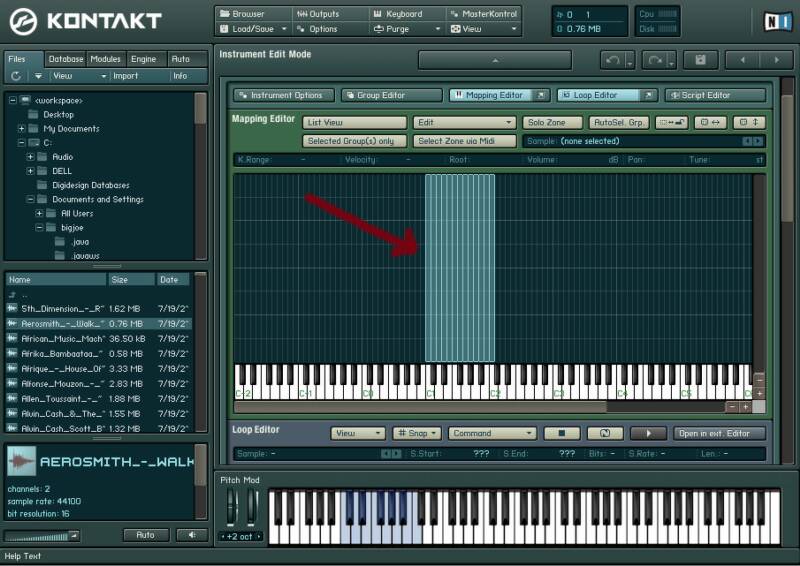Zoom out mapping grid horizontally with minus
The width and height of the screenshot is (800, 566).
(x=732, y=407)
